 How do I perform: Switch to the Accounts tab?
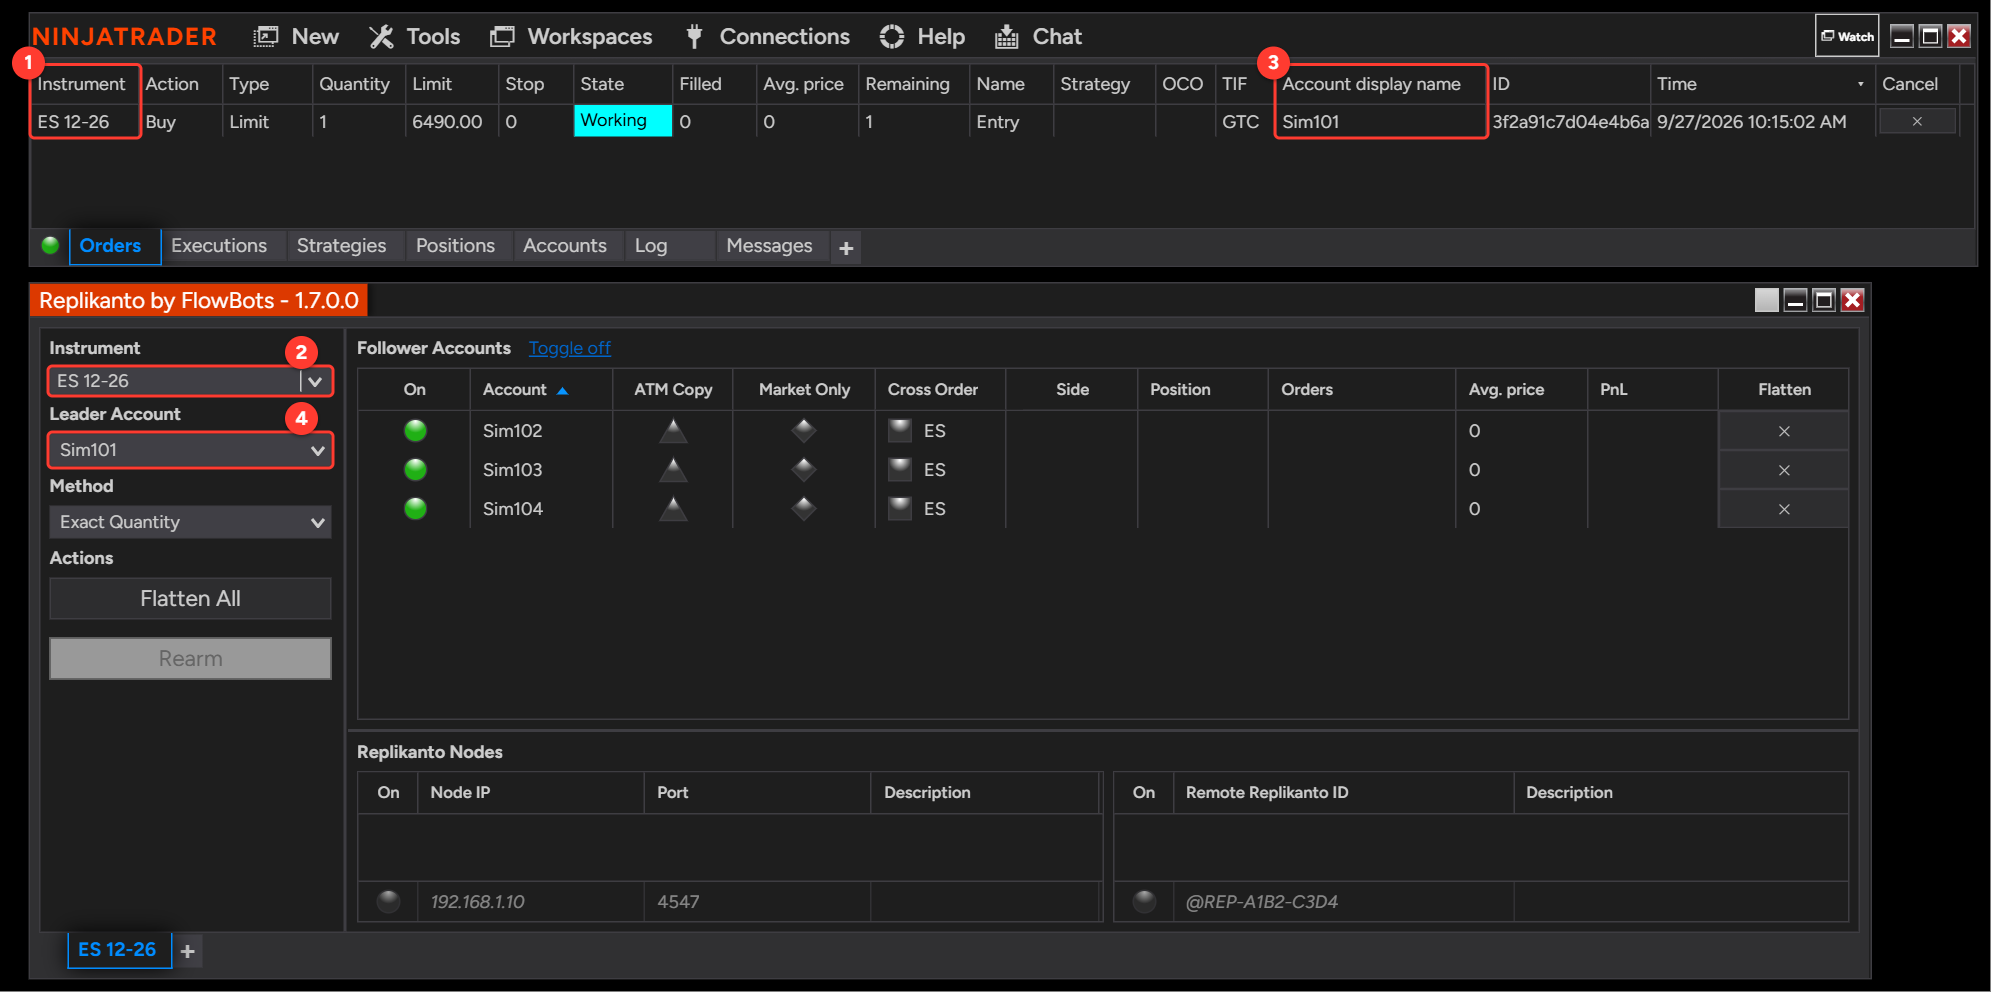(x=565, y=246)
